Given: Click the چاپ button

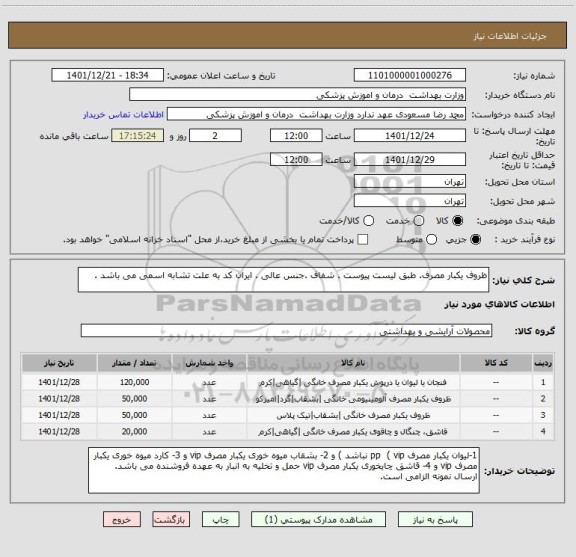Looking at the screenshot, I should (x=221, y=520).
